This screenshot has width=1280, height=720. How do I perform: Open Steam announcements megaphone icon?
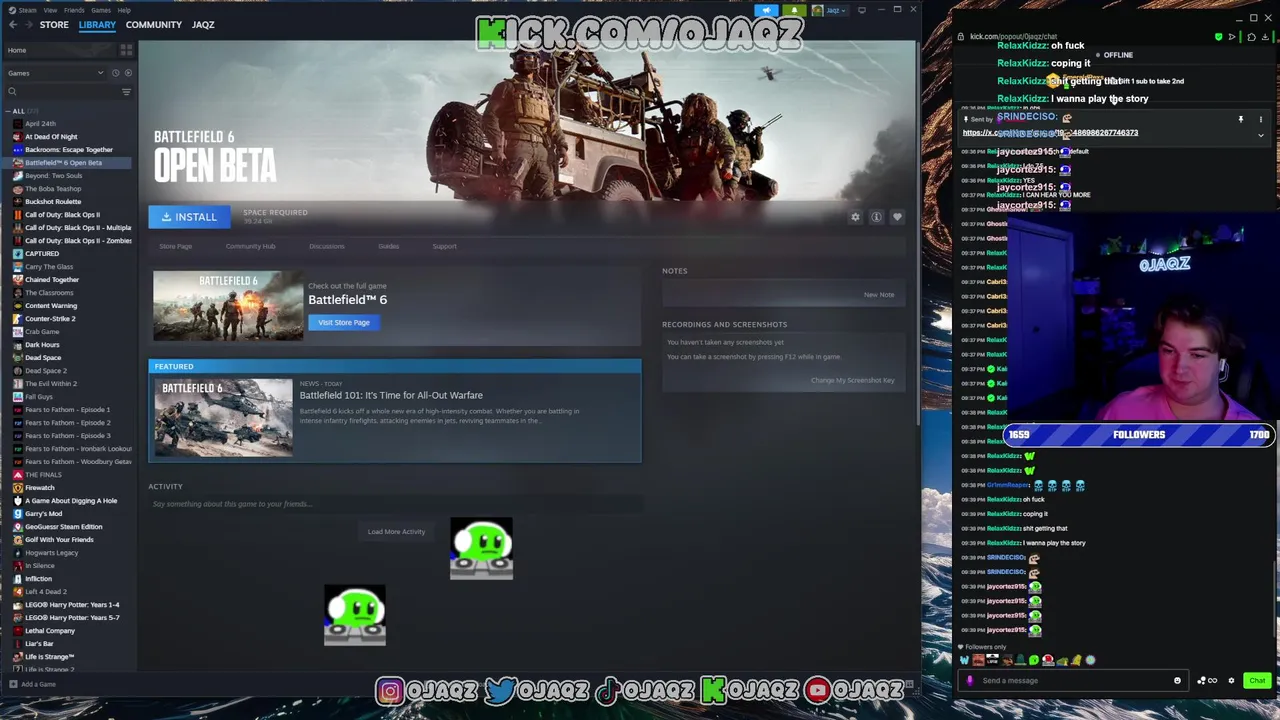coord(767,10)
